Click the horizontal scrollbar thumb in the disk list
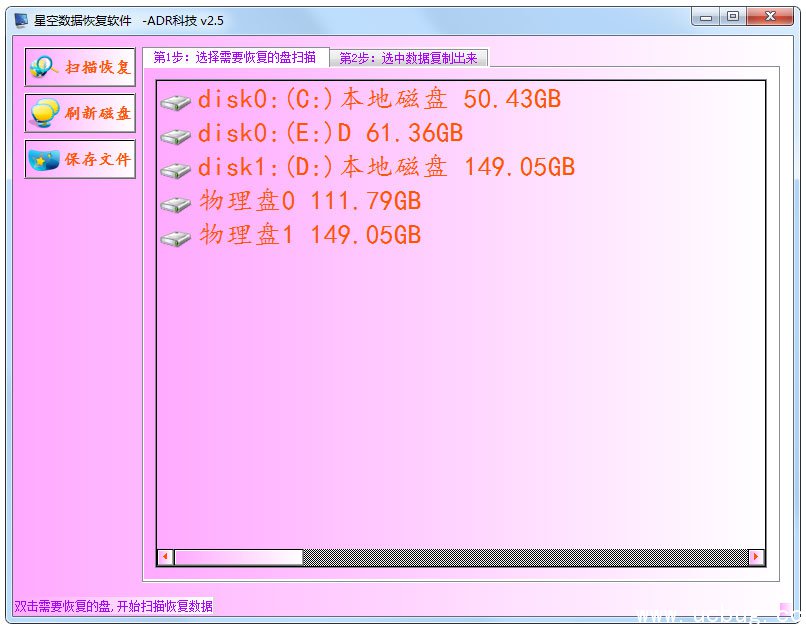Screen dimensions: 806x630 tap(238, 557)
